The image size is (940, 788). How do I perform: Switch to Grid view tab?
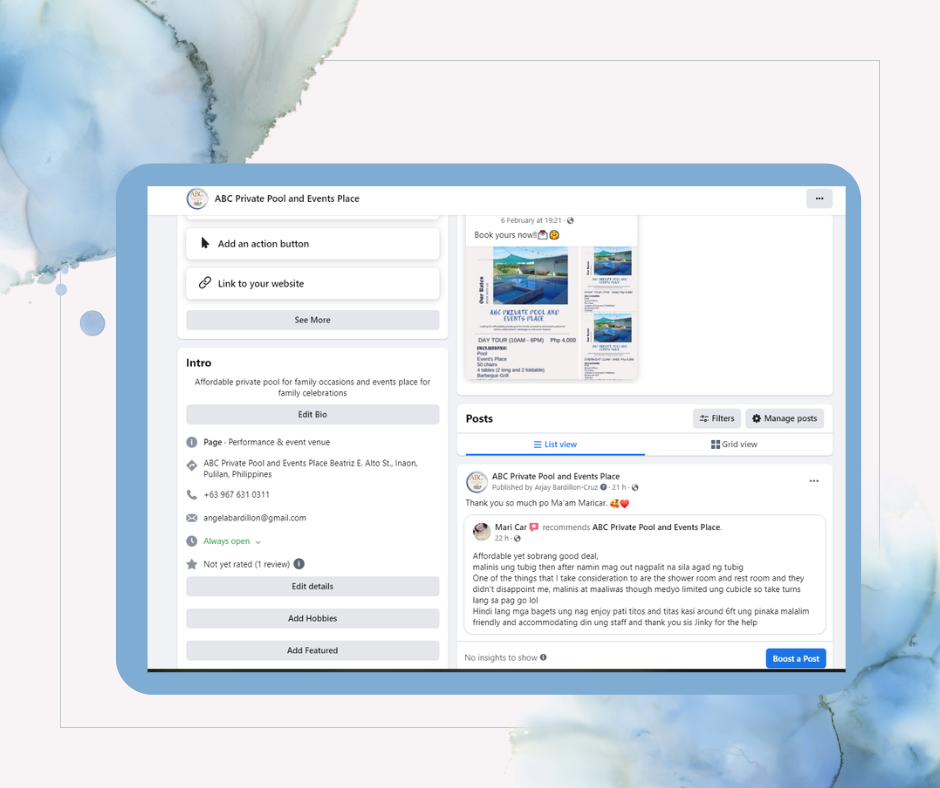(x=734, y=444)
